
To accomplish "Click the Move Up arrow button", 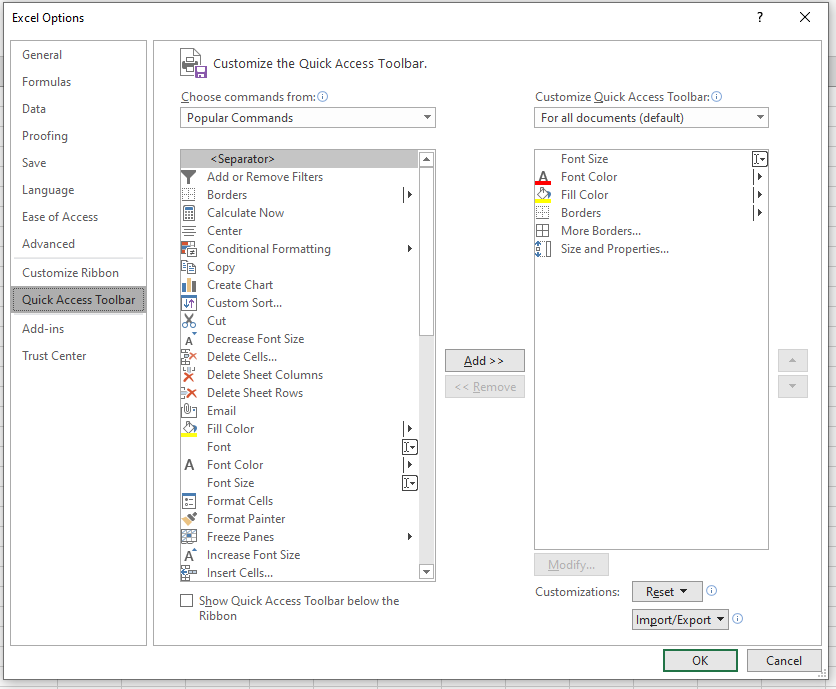I will [792, 360].
